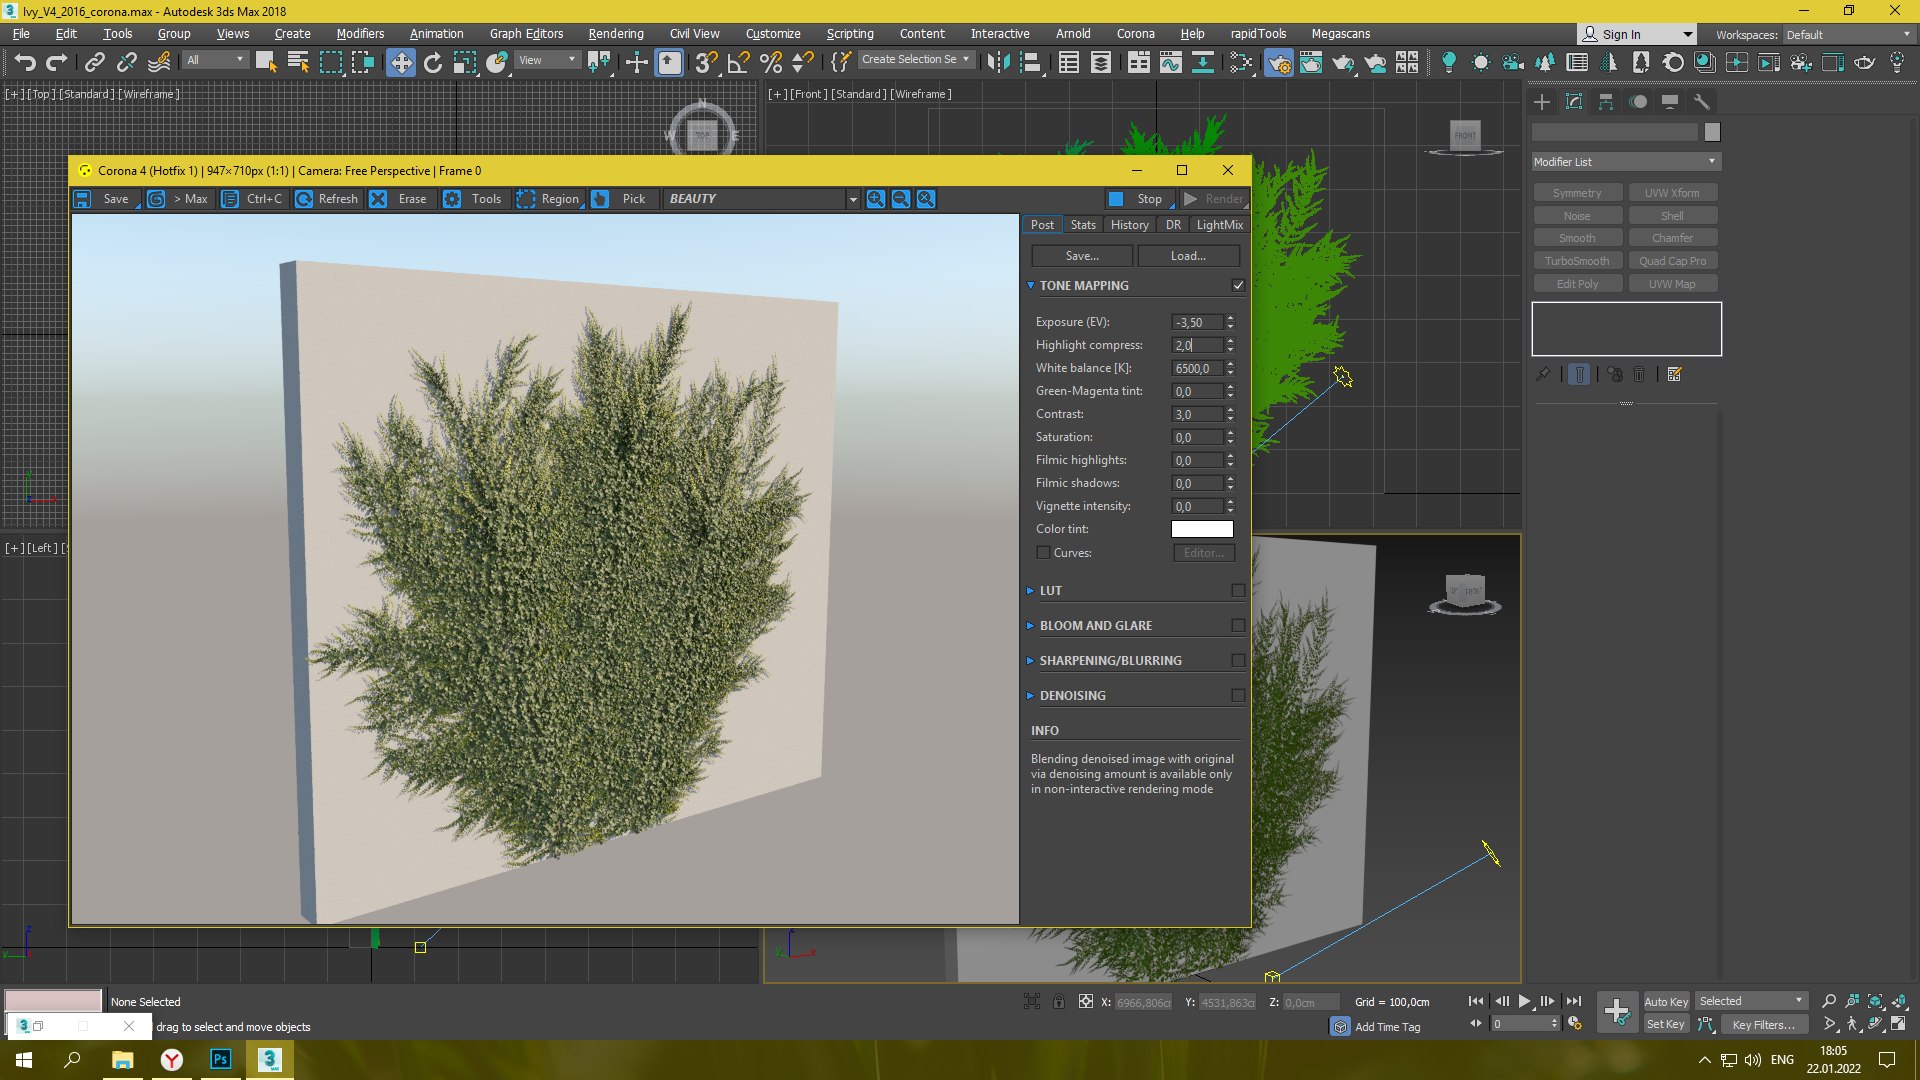Open the Selected key filter dropdown
Image resolution: width=1920 pixels, height=1080 pixels.
(x=1751, y=1001)
